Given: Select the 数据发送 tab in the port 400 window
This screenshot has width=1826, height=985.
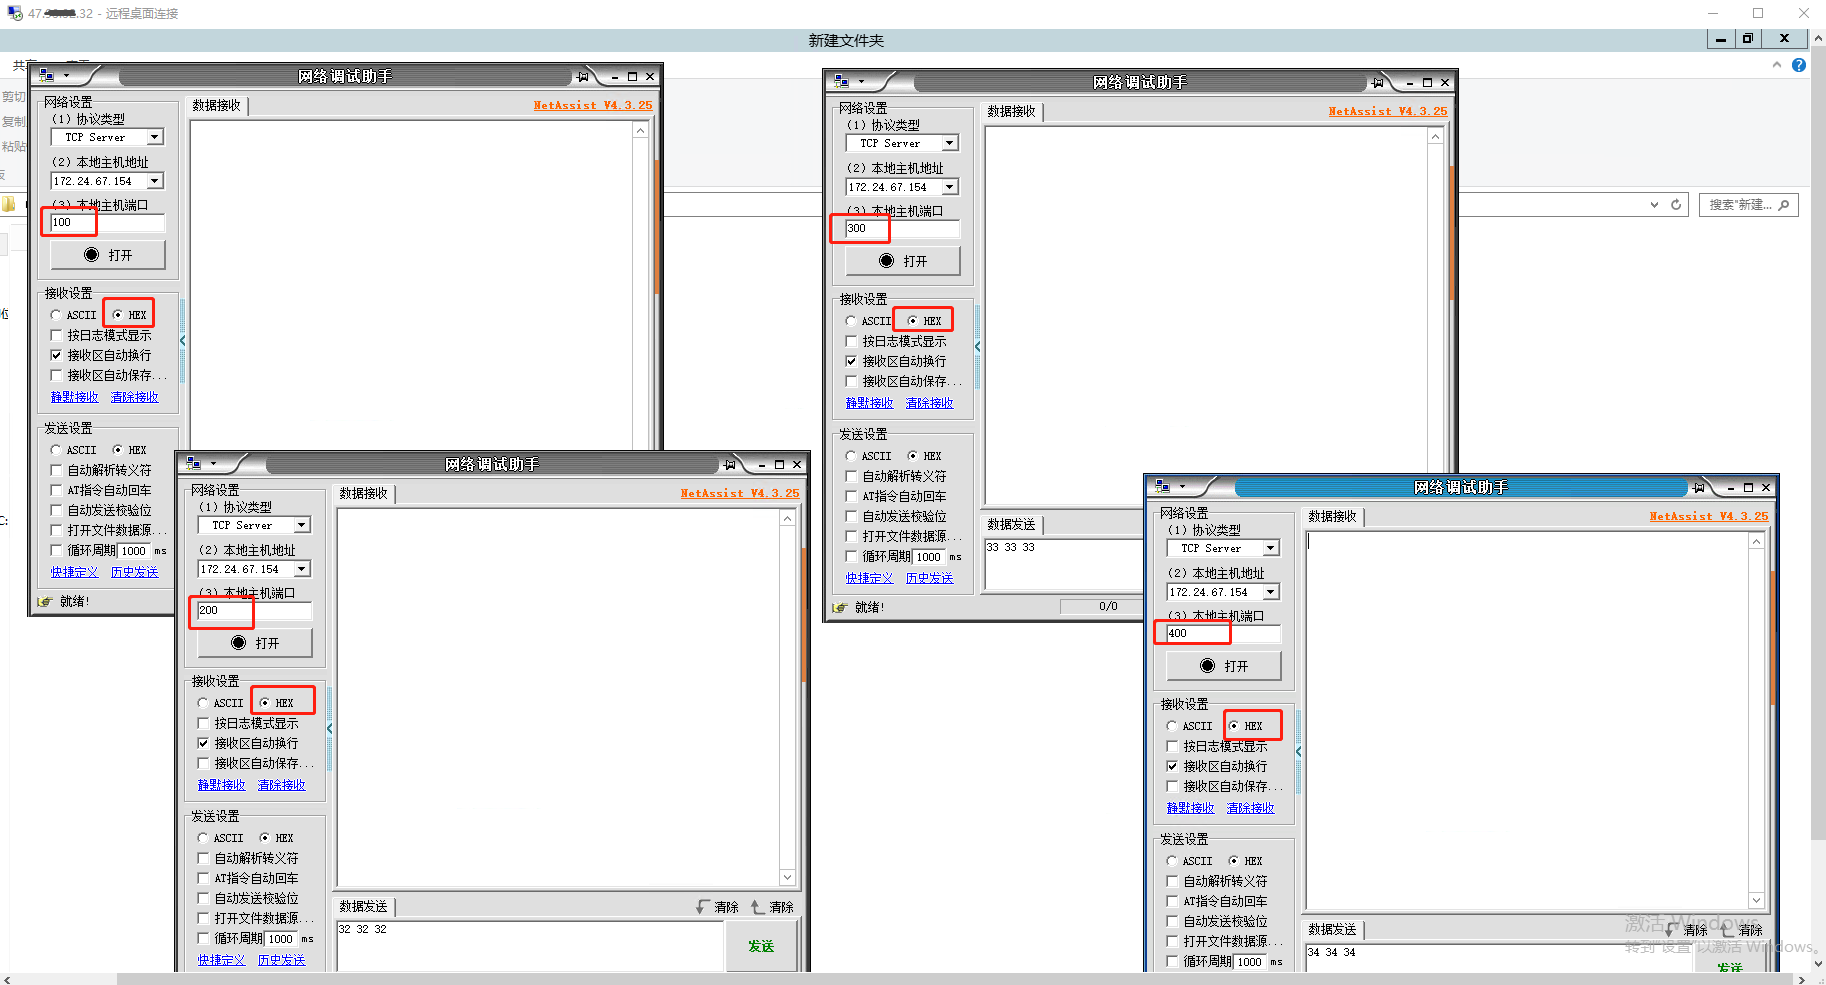Looking at the screenshot, I should pos(1332,929).
